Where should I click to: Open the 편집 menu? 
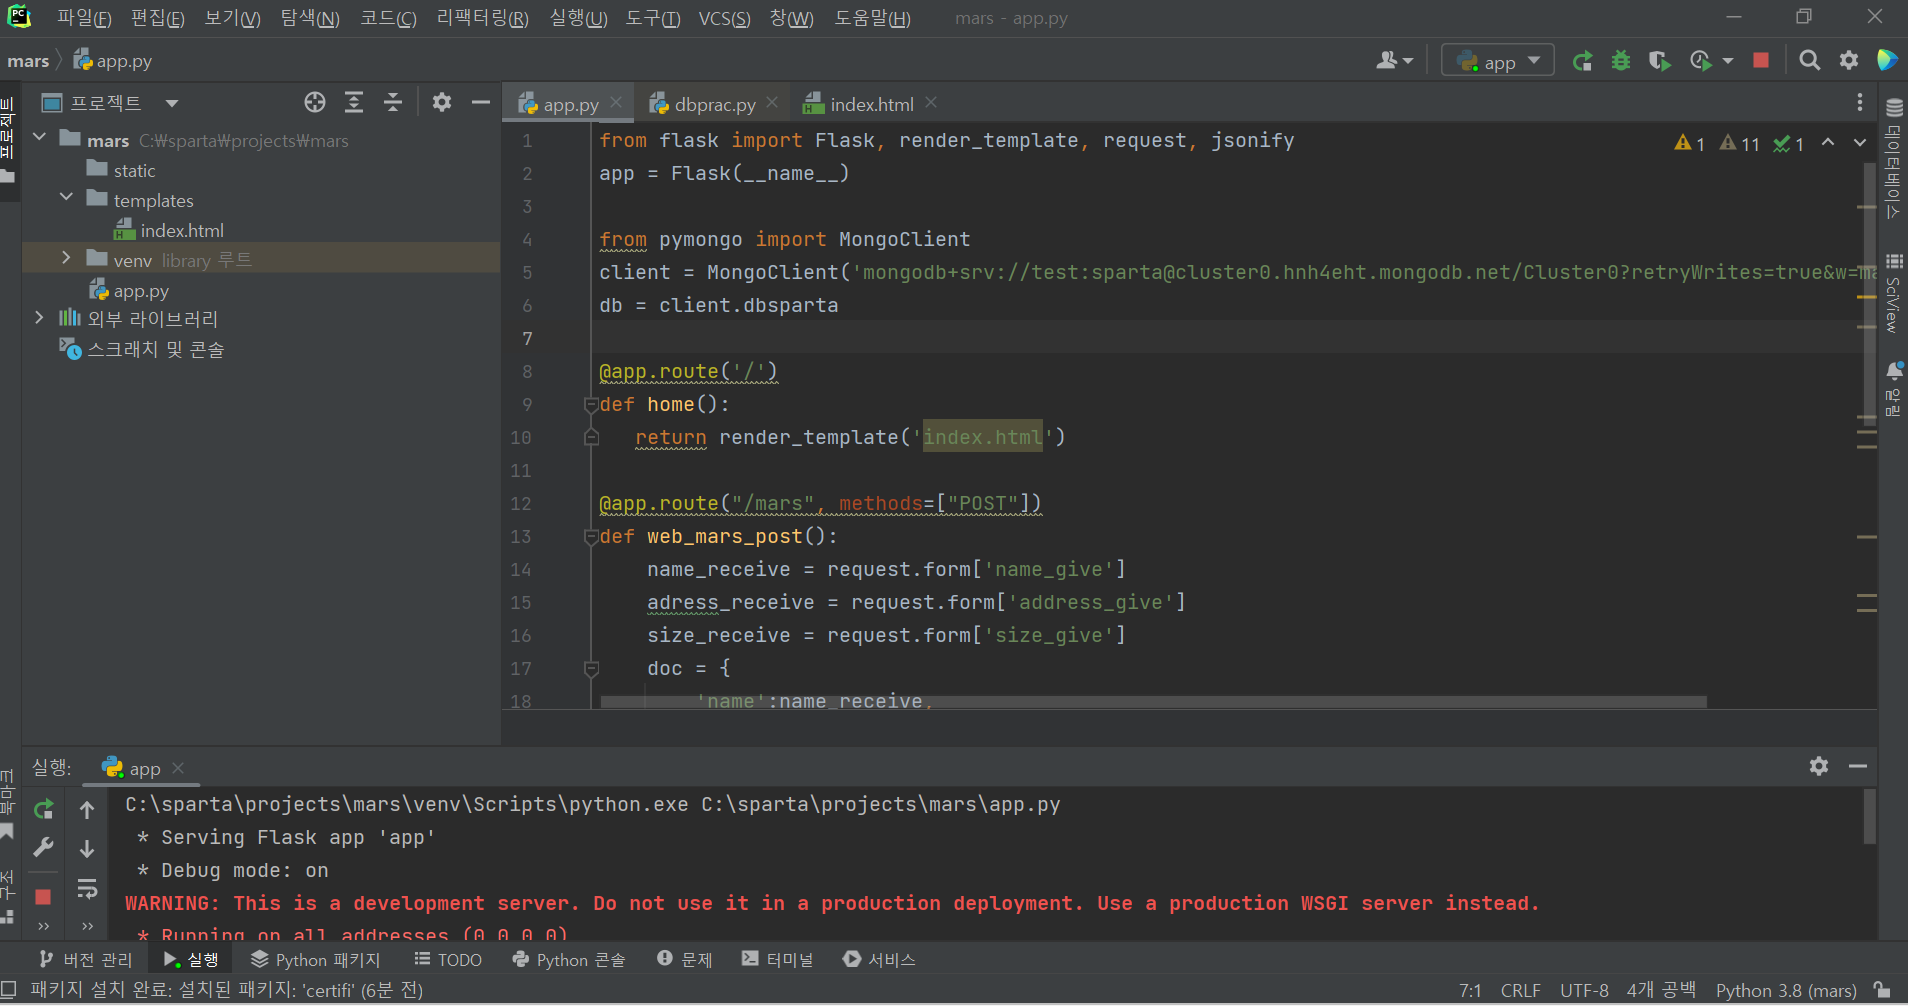(157, 18)
